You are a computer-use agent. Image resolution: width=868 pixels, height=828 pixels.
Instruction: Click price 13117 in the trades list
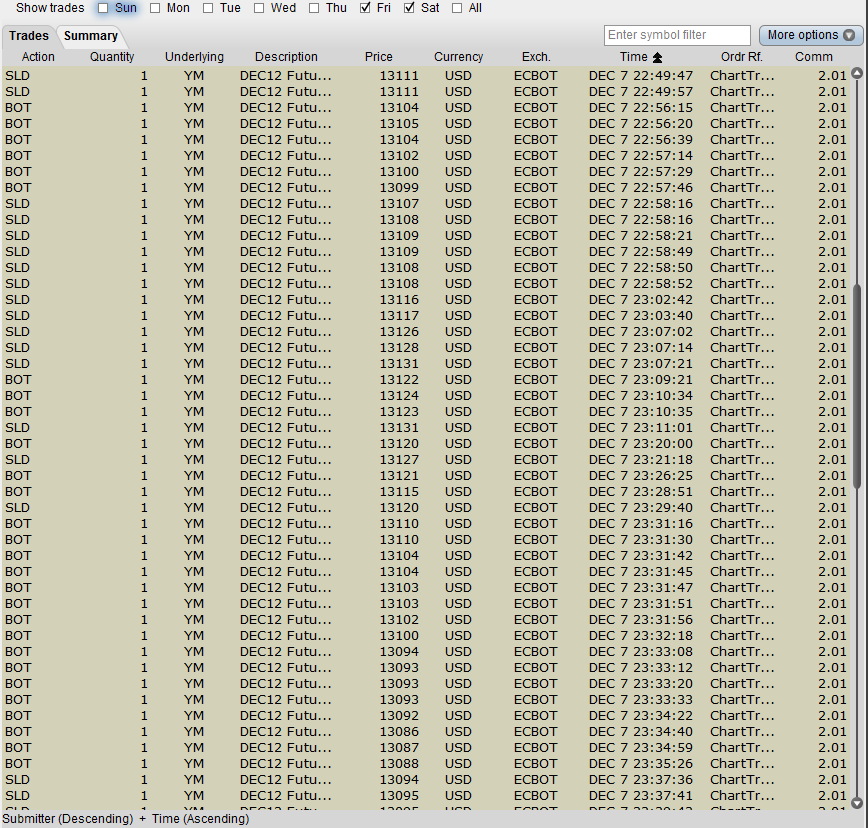(x=399, y=316)
